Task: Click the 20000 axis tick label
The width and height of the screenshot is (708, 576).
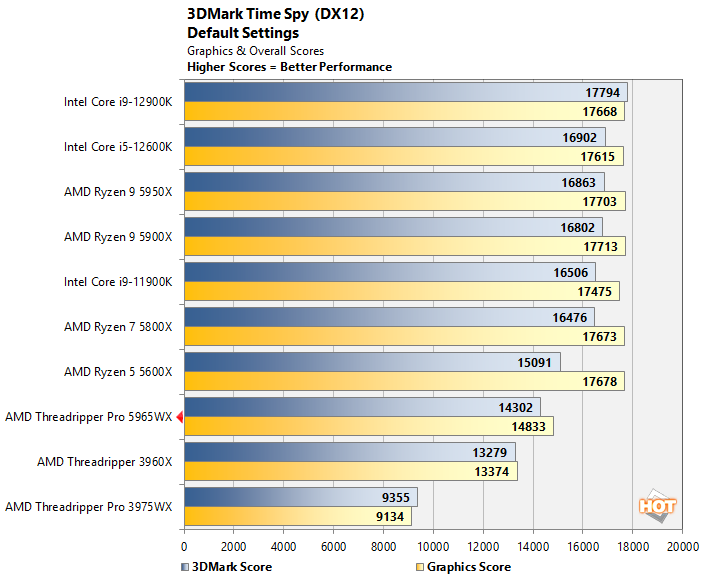Action: pos(683,547)
